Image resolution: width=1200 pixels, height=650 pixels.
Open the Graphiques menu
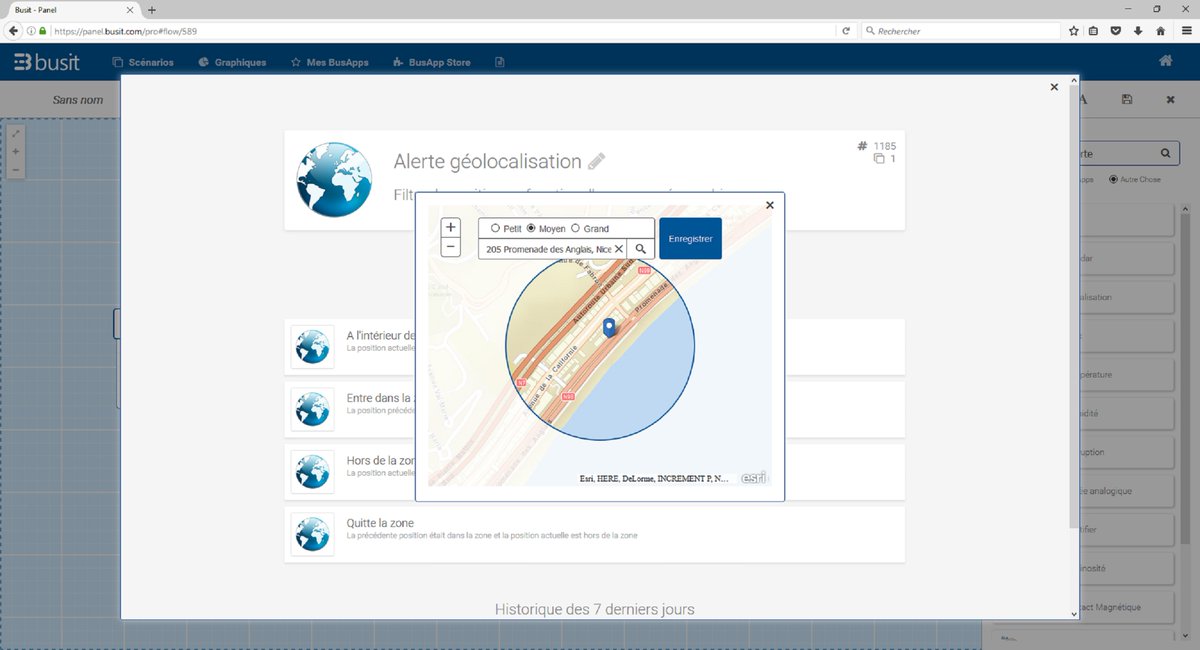[x=232, y=62]
